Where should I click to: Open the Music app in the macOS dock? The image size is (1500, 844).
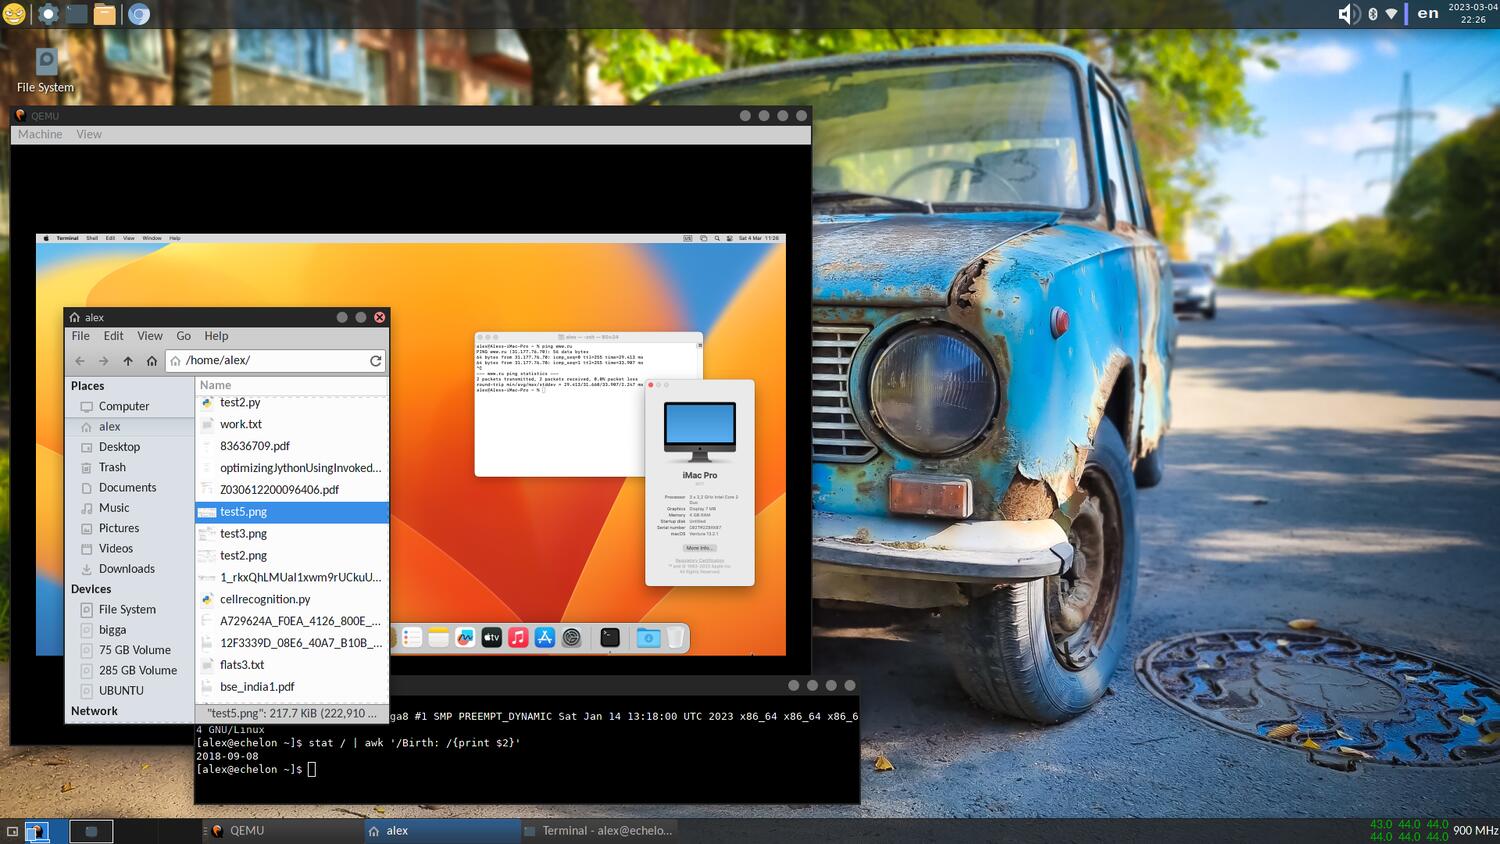(x=518, y=638)
